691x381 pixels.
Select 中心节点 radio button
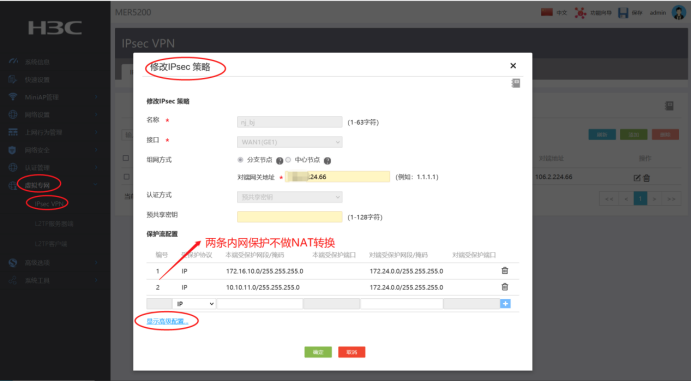288,160
